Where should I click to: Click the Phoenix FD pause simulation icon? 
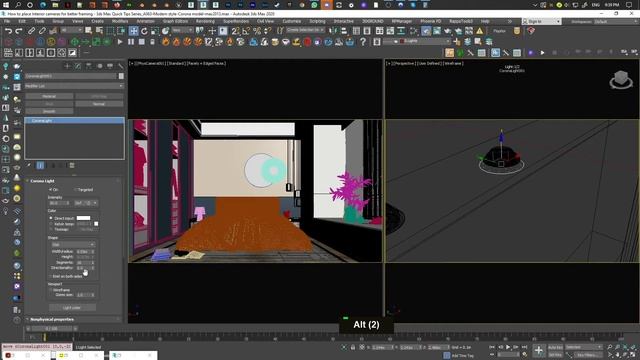pyautogui.click(x=131, y=42)
